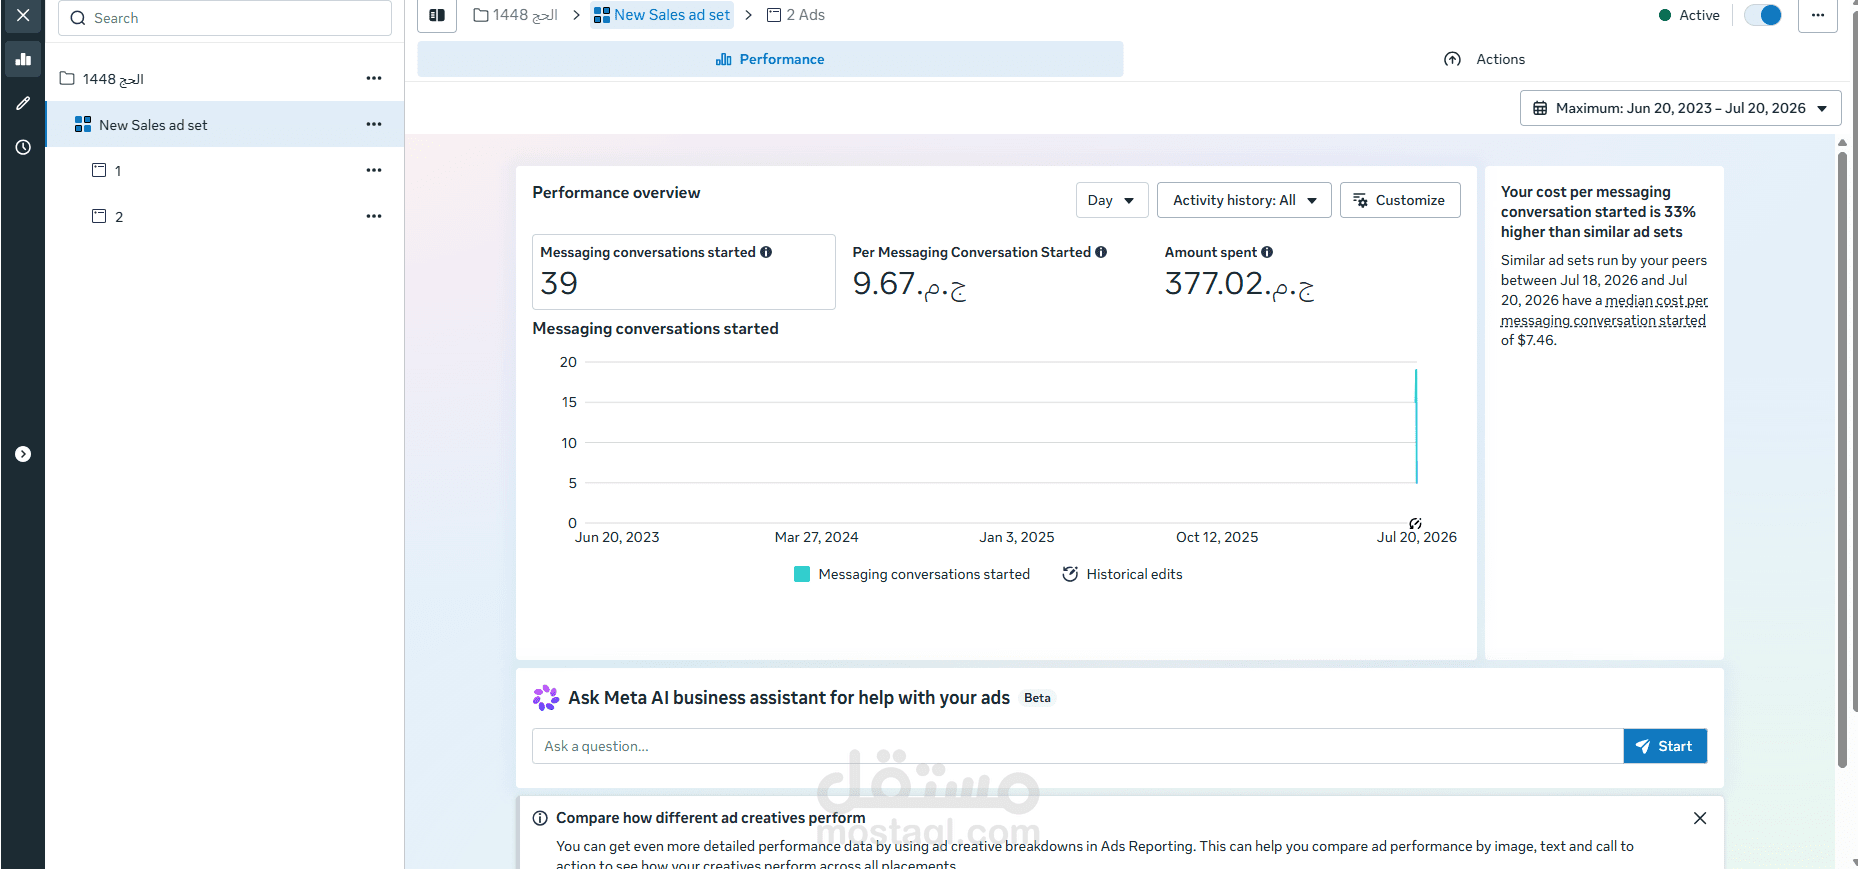Click the calendar icon in date selector
The width and height of the screenshot is (1858, 869).
click(1540, 108)
